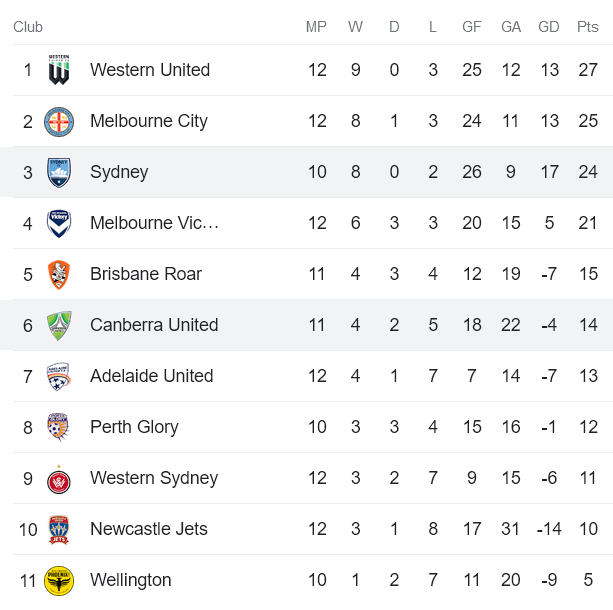Click the Melbourne City club logo

(59, 121)
